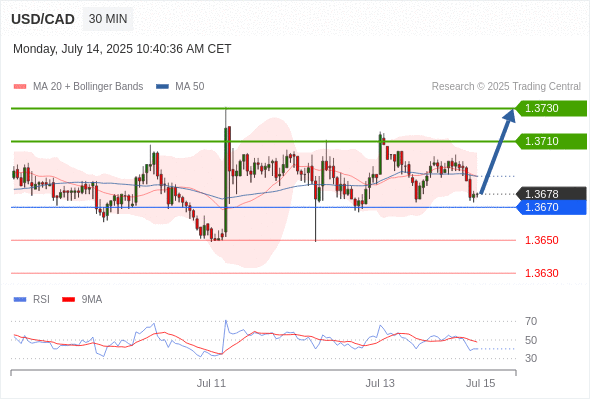590x400 pixels.
Task: Click the RSI 70 level label
Action: (x=531, y=321)
